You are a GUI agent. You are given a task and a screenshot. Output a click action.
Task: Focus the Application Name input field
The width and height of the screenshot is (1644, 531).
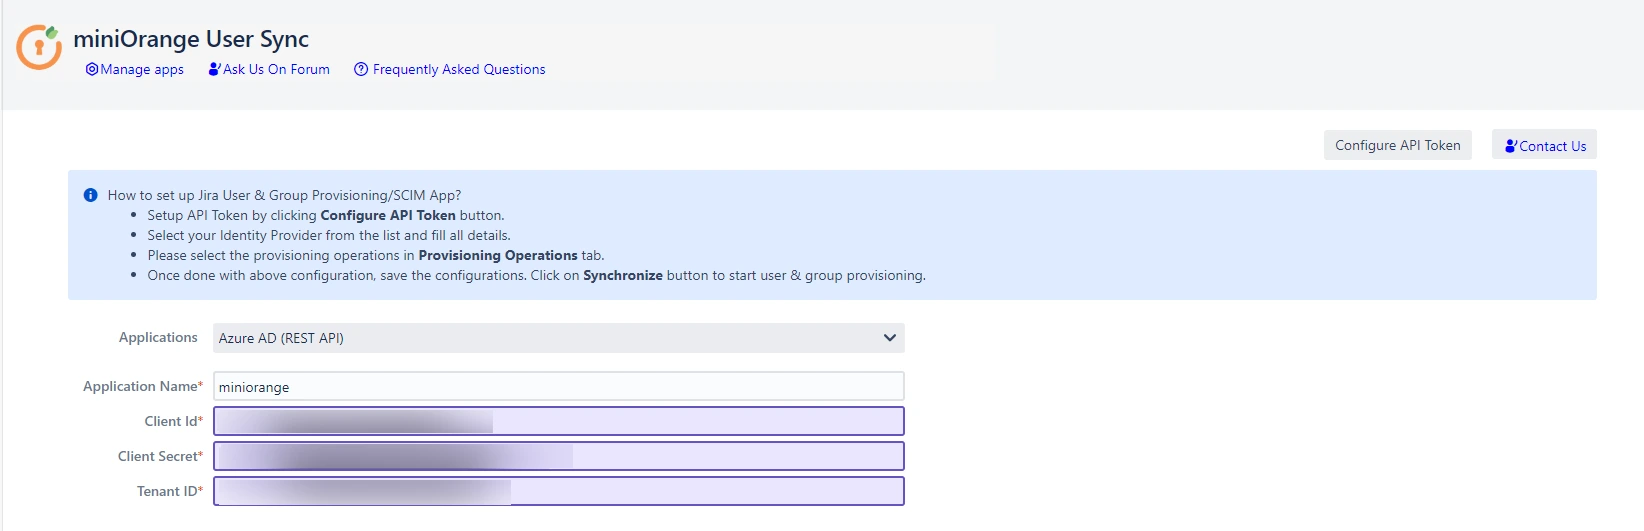pos(558,386)
